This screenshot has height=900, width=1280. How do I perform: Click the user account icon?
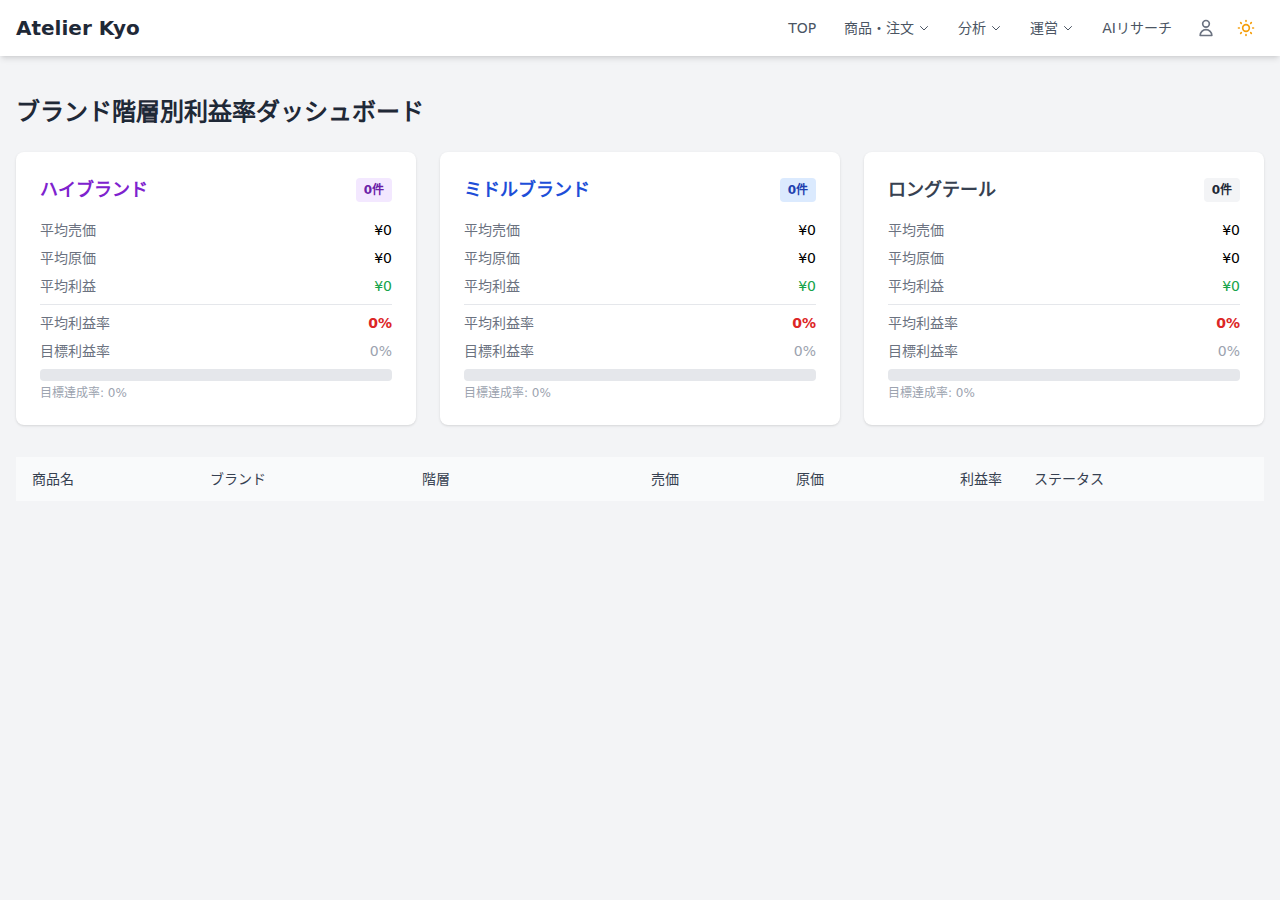[1206, 28]
